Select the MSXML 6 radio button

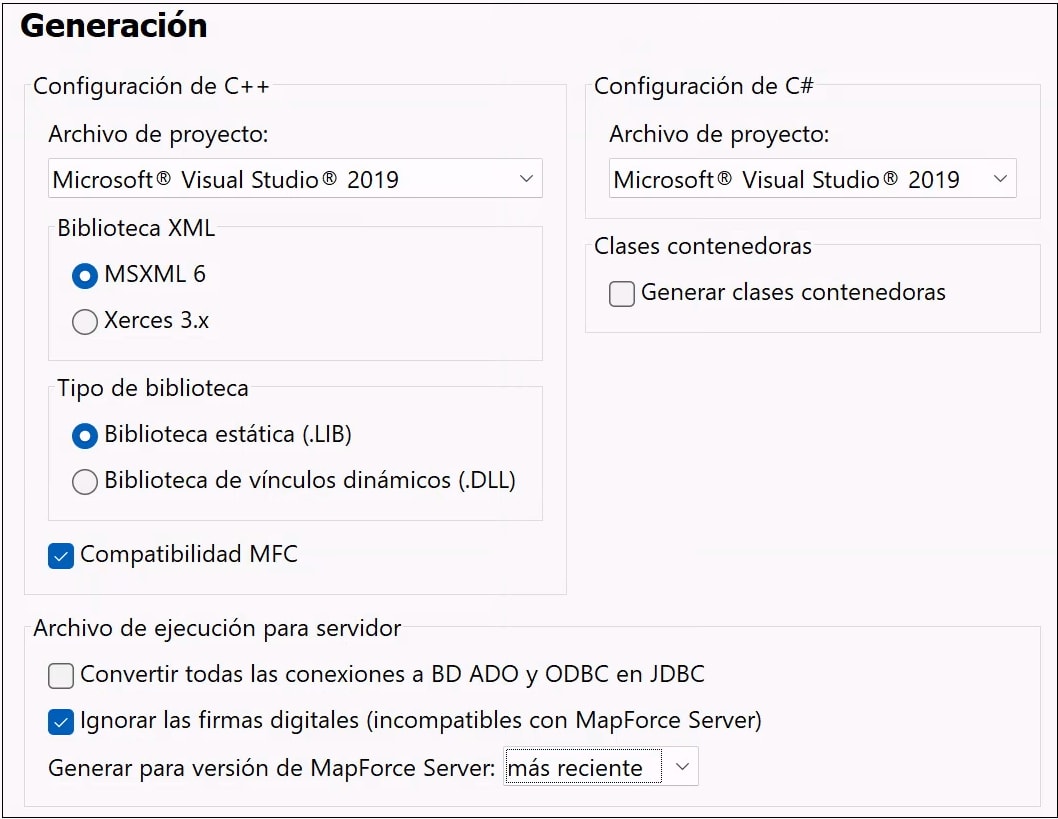pos(85,275)
